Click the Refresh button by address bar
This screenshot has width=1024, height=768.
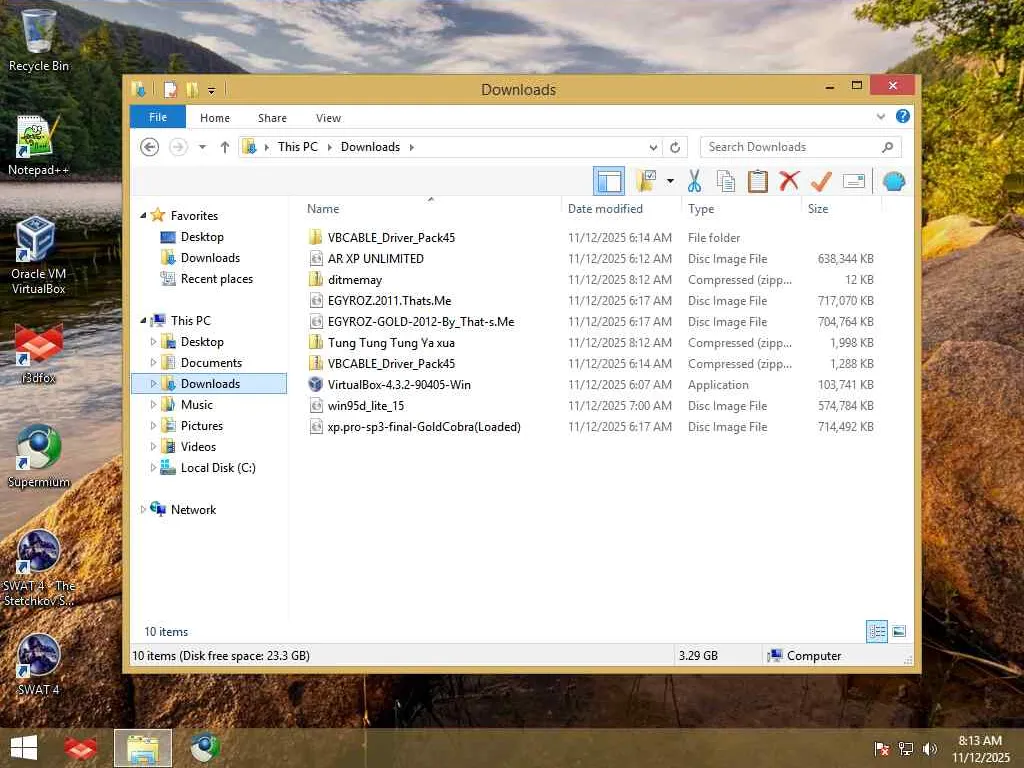click(x=675, y=148)
